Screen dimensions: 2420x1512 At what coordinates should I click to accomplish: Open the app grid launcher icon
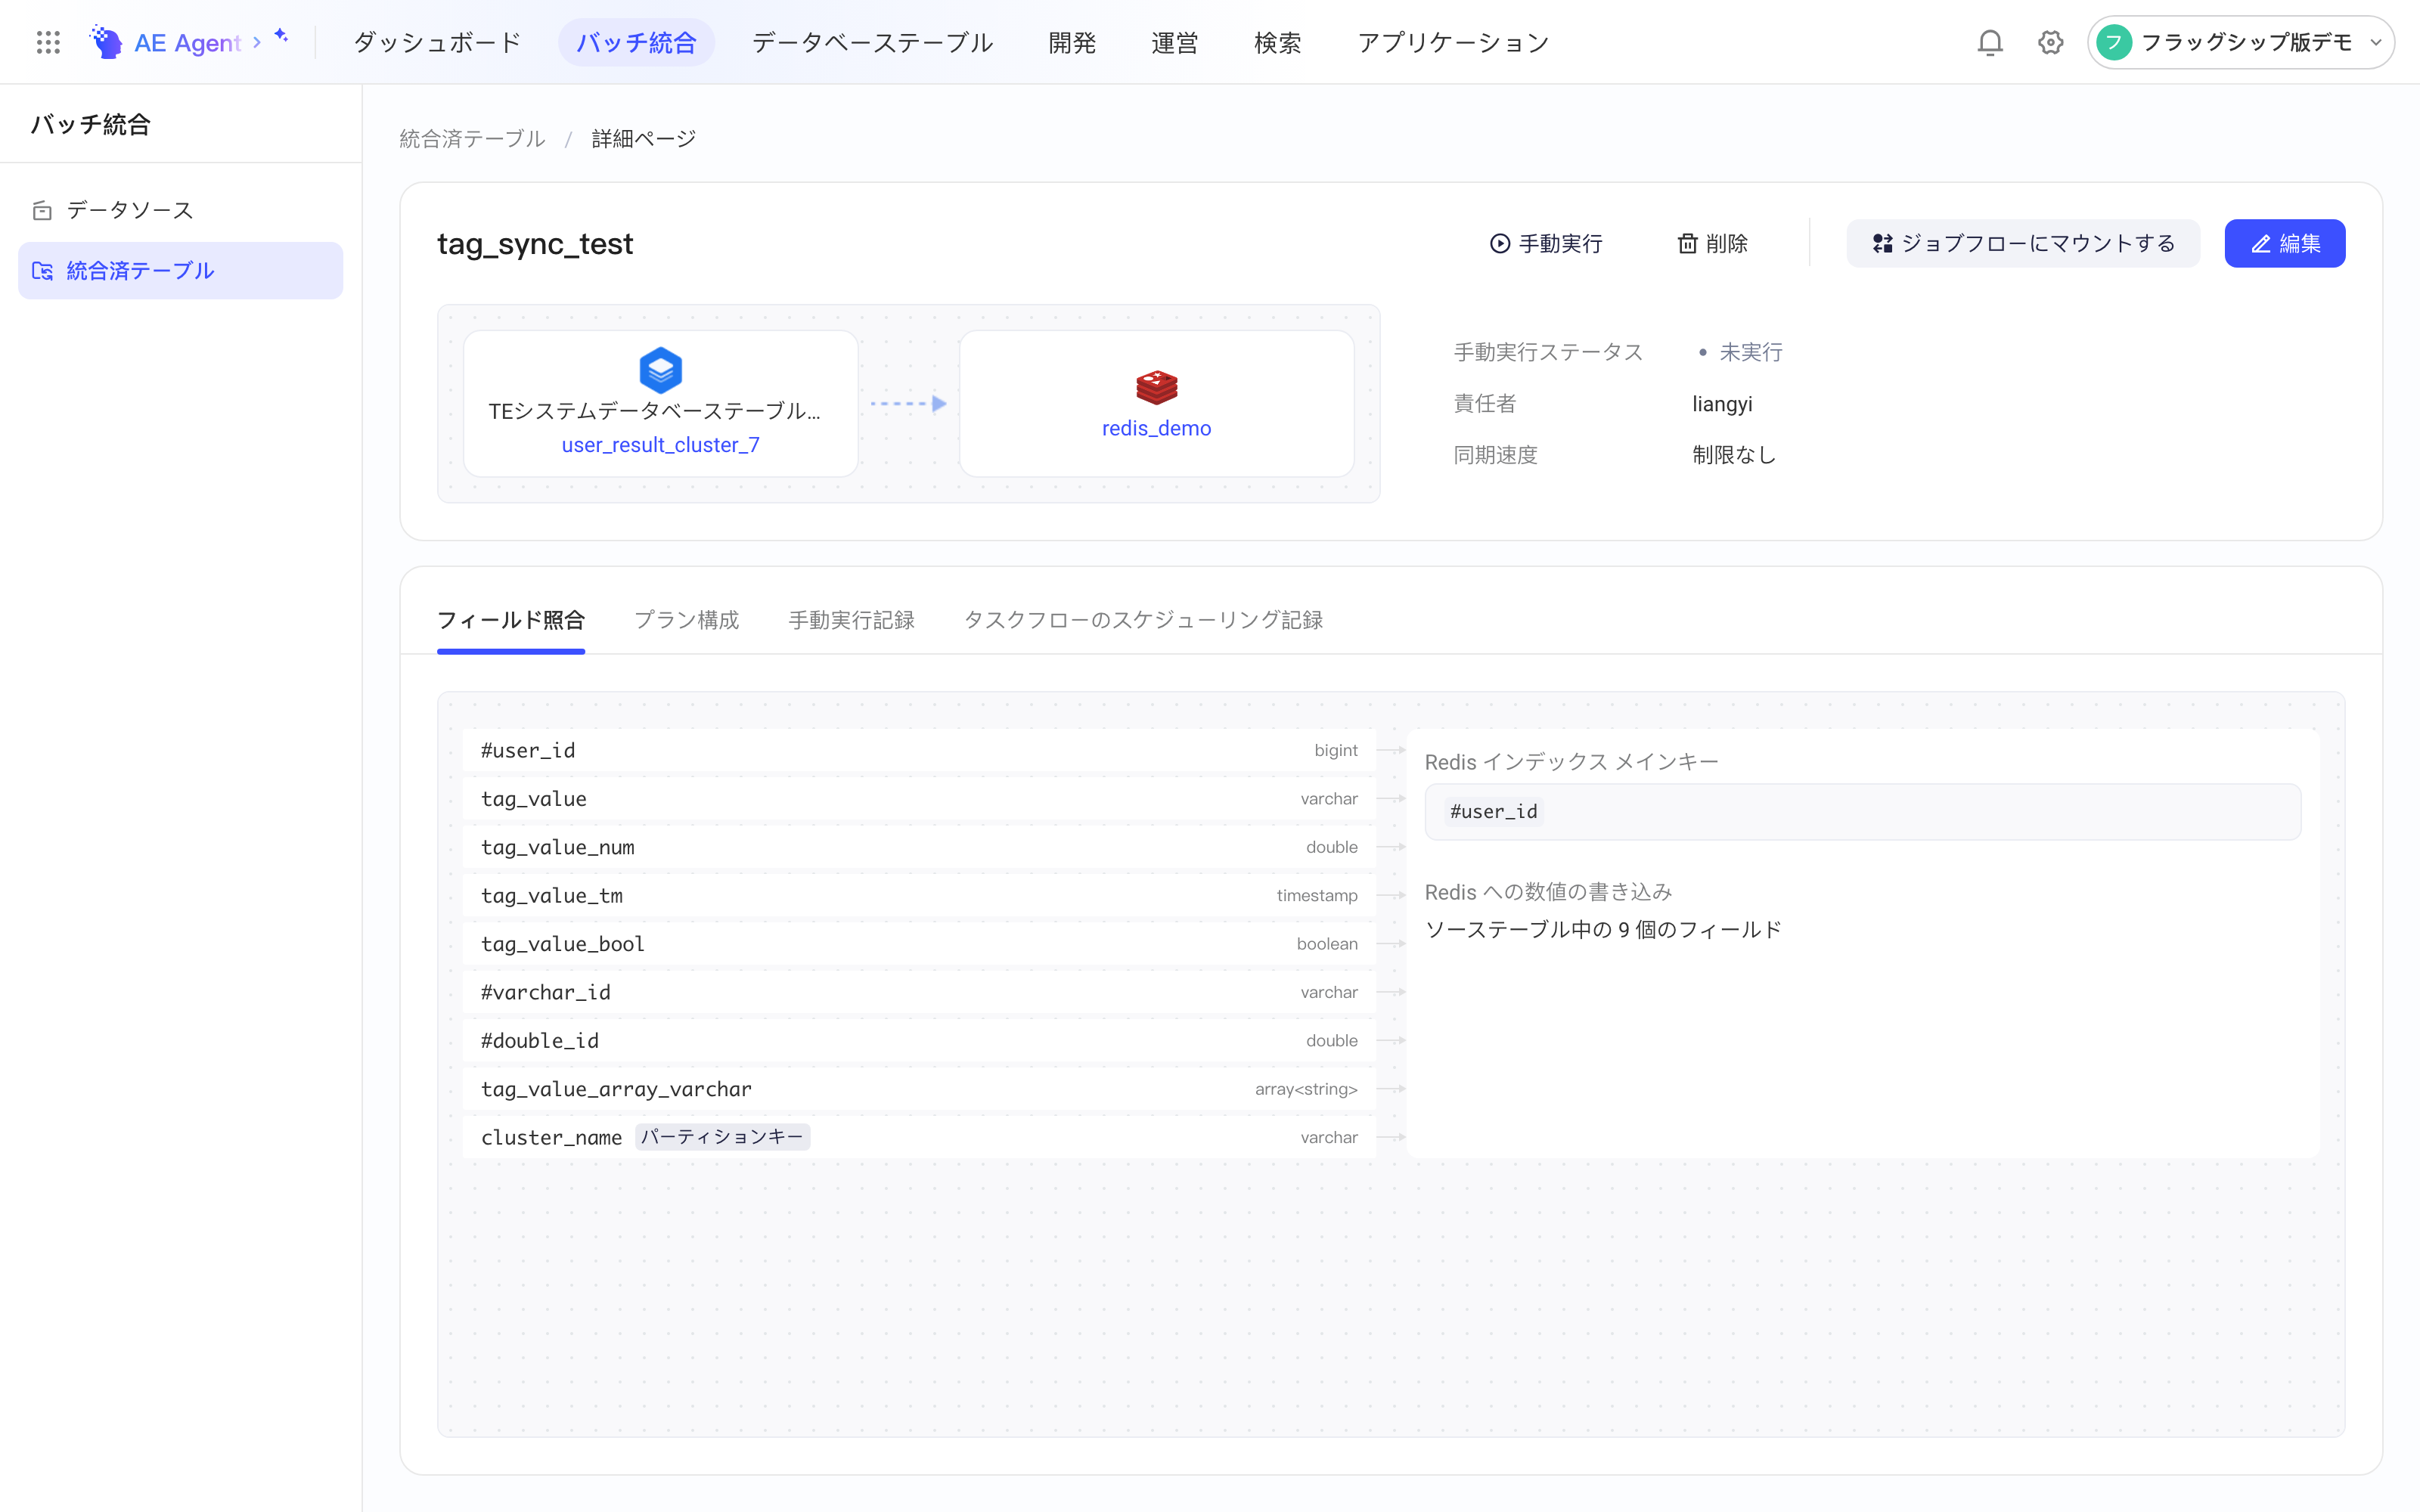pyautogui.click(x=48, y=42)
